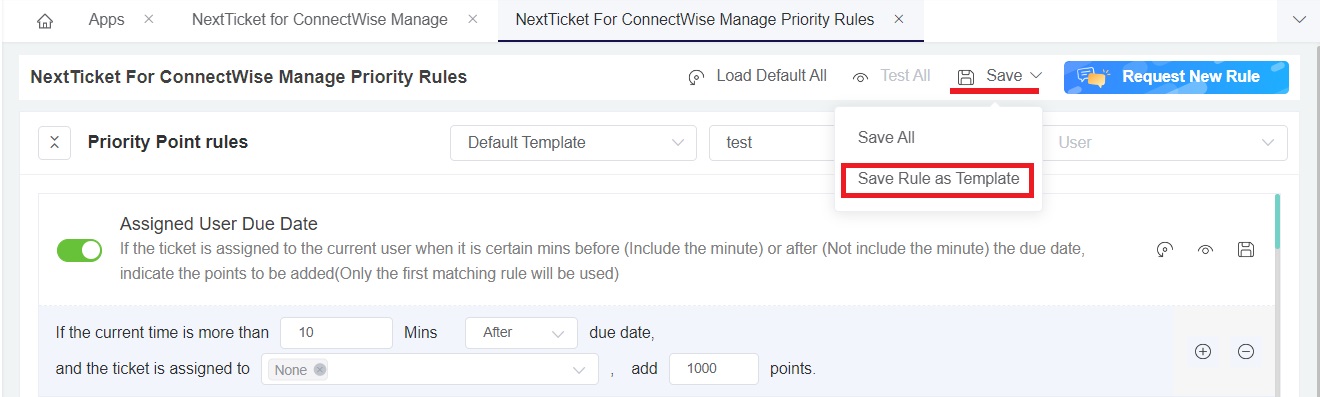Toggle the Assigned User Due Date switch
This screenshot has width=1320, height=397.
pyautogui.click(x=79, y=250)
